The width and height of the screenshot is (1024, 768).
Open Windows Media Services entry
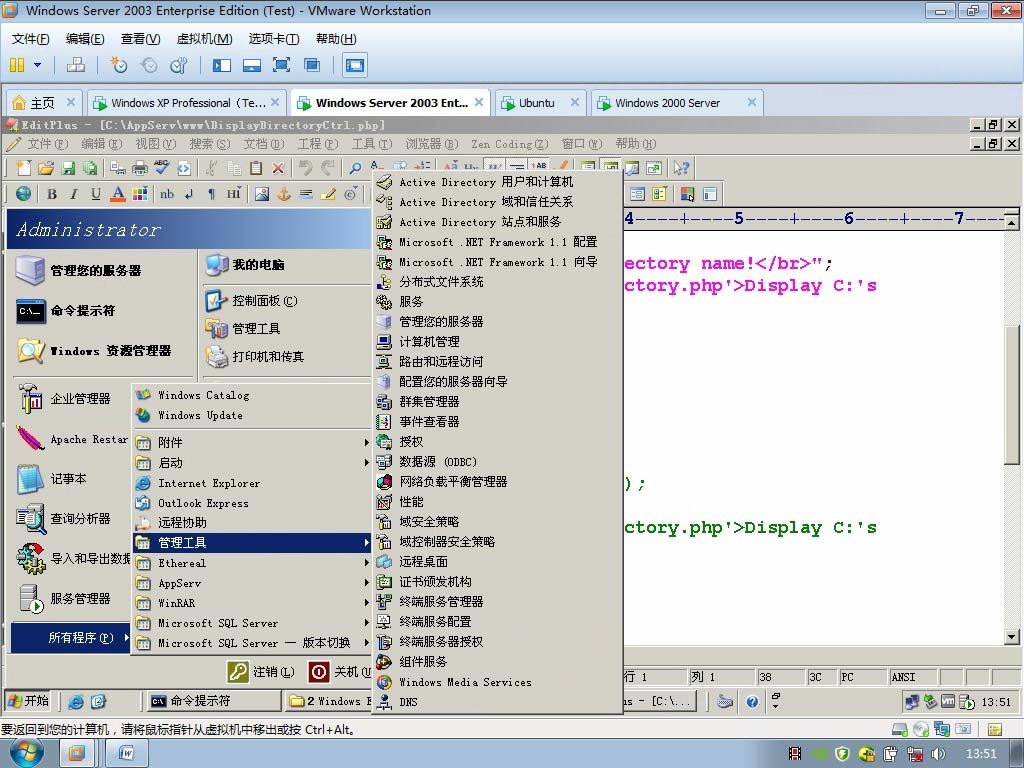click(x=497, y=682)
